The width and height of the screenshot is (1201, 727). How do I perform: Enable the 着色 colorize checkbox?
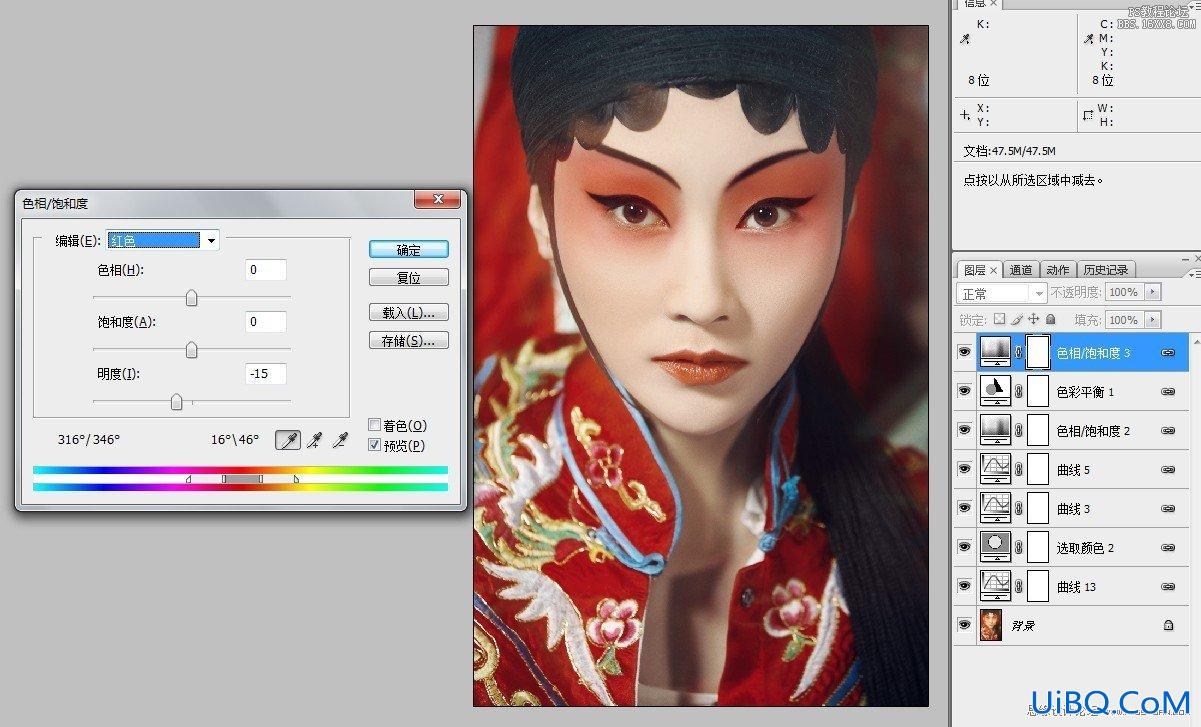click(x=375, y=425)
